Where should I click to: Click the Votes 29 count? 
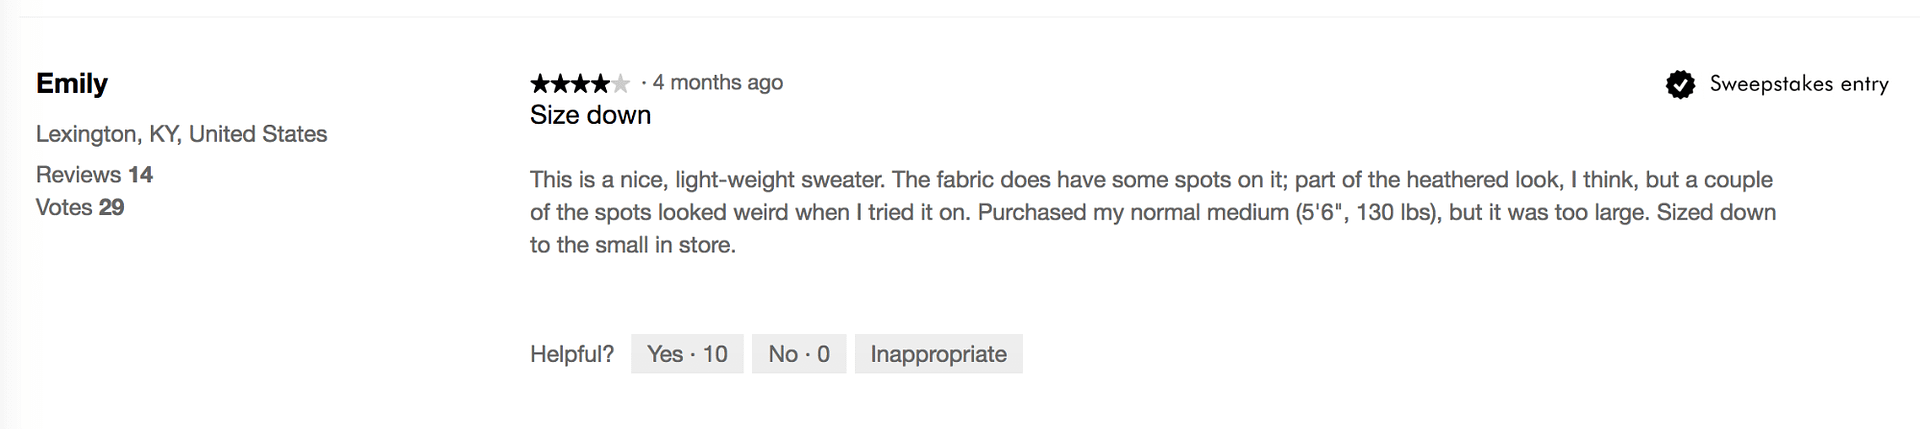coord(80,208)
